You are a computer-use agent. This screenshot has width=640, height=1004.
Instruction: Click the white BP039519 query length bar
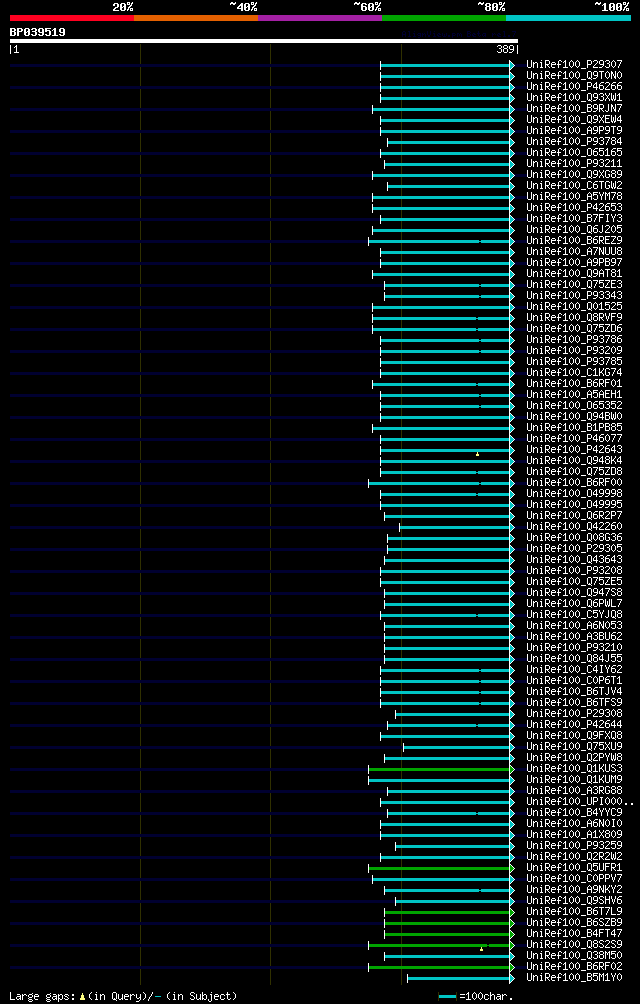[x=264, y=41]
